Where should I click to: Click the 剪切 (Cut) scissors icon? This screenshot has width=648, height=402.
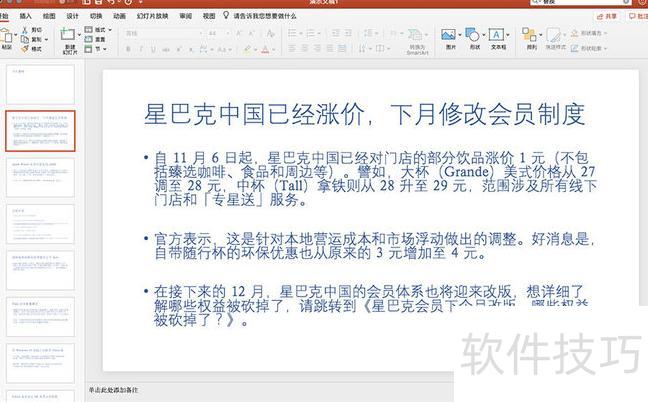[x=25, y=30]
